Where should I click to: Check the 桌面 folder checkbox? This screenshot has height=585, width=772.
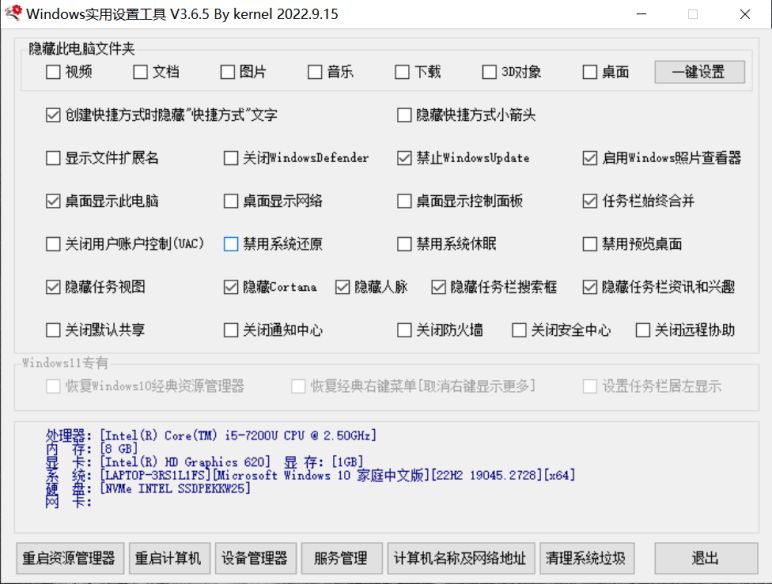click(x=590, y=72)
